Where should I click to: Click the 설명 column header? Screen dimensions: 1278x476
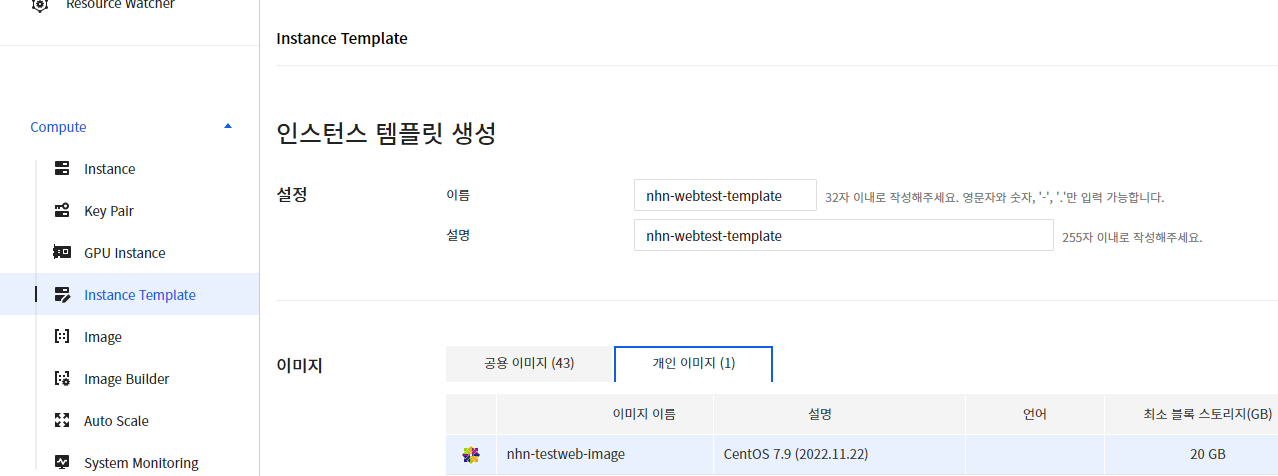[840, 414]
